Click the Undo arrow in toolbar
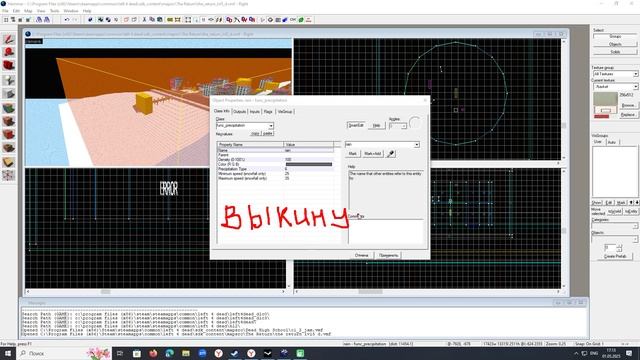The height and width of the screenshot is (360, 640). click(67, 20)
